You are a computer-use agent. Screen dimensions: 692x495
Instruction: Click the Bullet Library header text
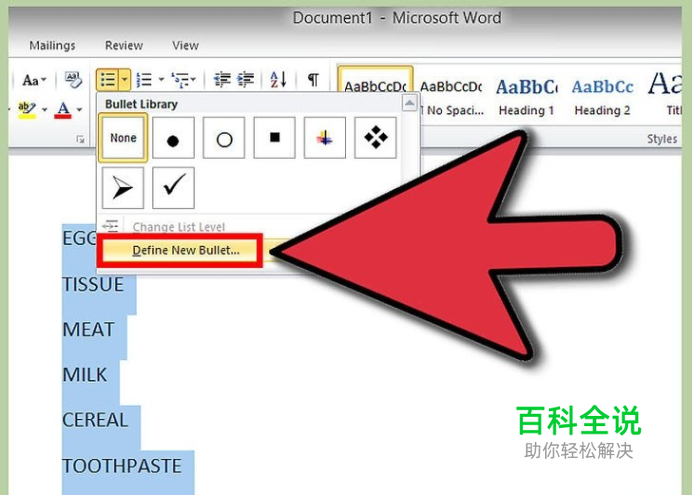[141, 104]
